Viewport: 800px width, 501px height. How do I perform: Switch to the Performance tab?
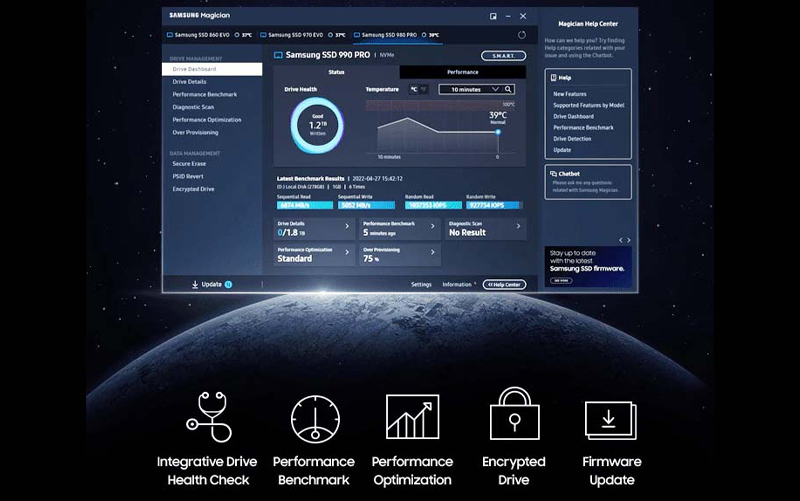[x=462, y=72]
